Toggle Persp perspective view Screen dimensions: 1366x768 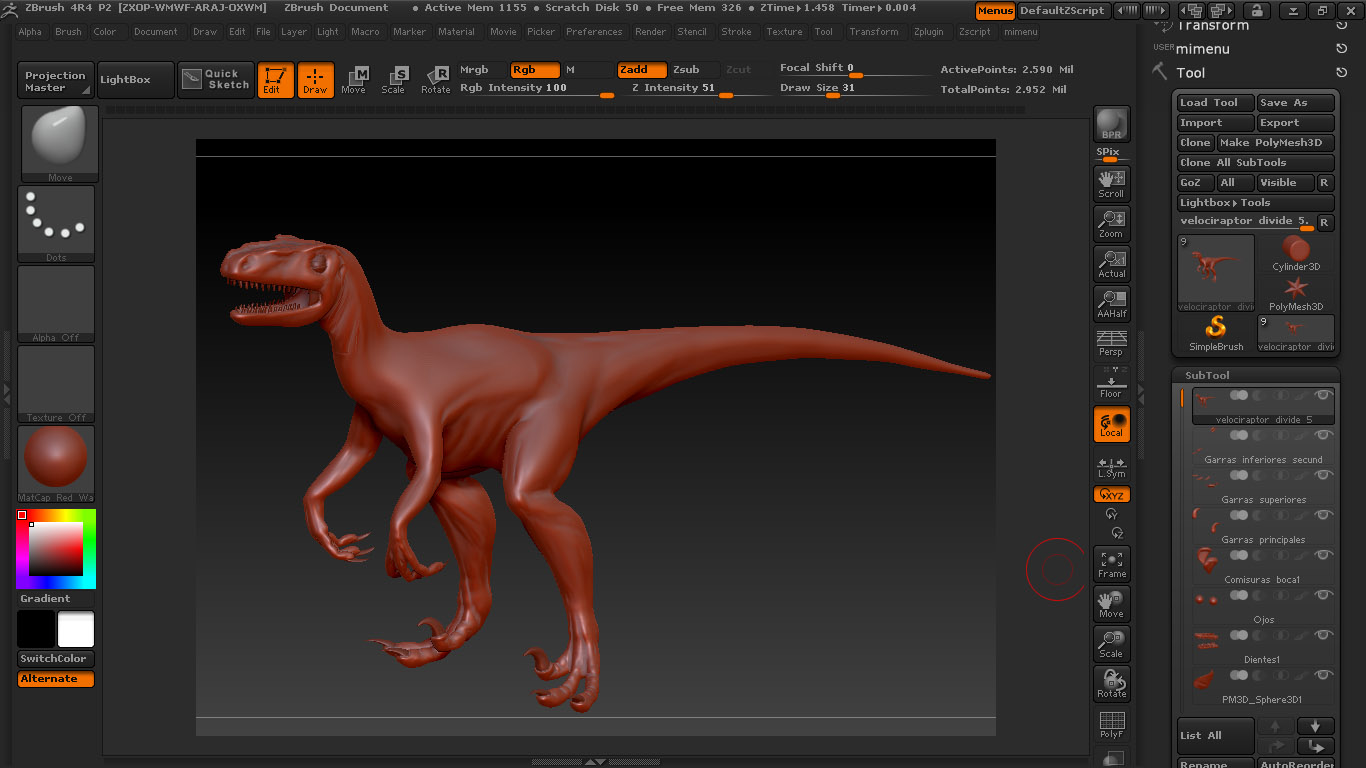click(x=1111, y=343)
